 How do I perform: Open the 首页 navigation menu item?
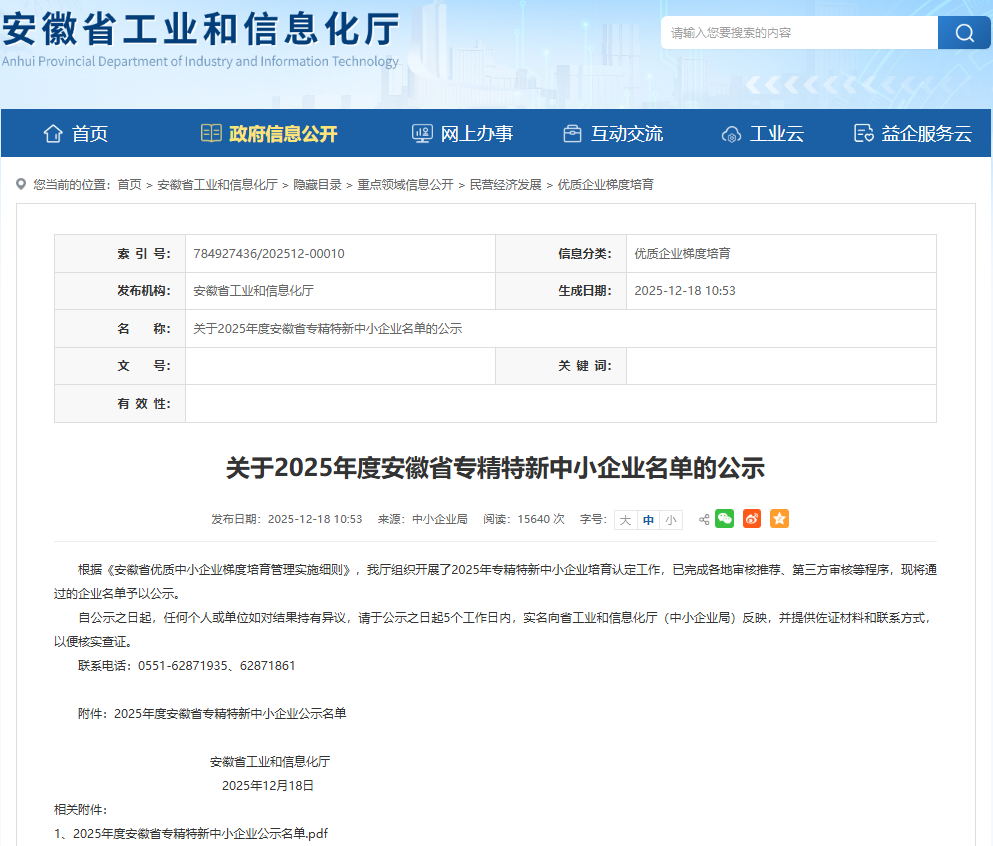(x=90, y=134)
